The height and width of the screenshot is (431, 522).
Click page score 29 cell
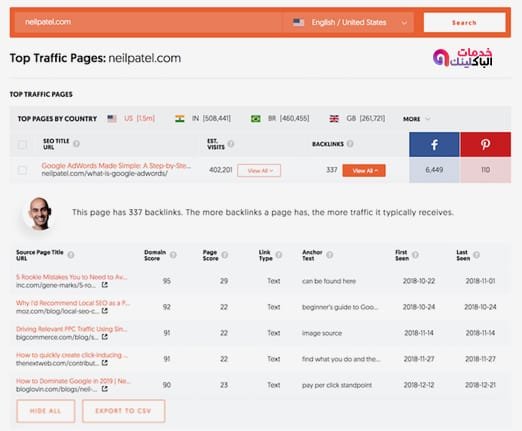coord(224,281)
